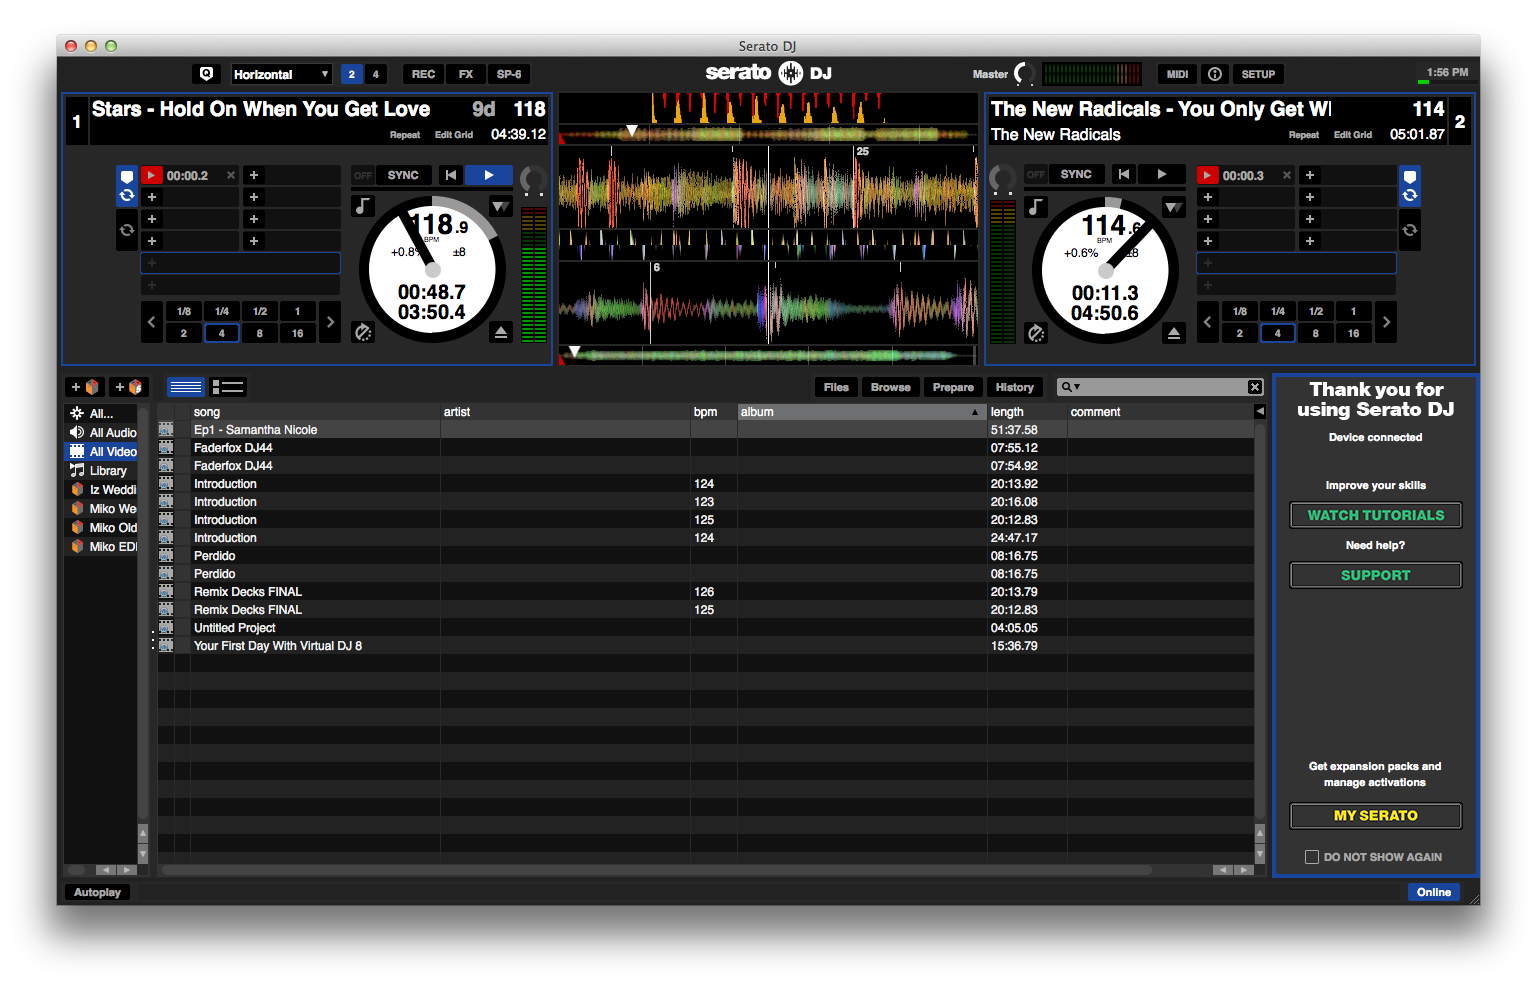The width and height of the screenshot is (1537, 984).
Task: Adjust deck 2 gain knob
Action: [x=1002, y=179]
